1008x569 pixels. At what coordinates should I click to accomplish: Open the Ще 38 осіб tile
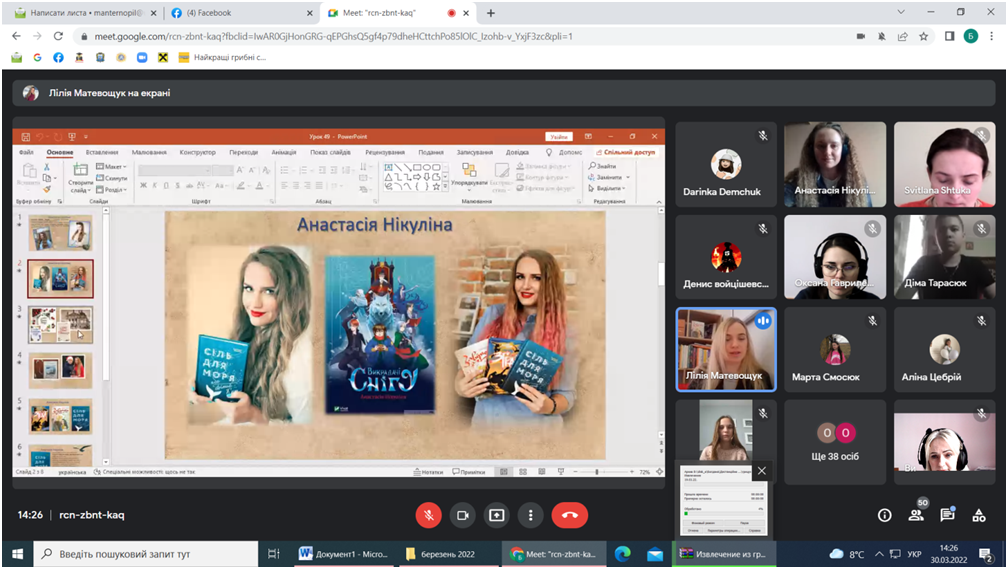835,442
